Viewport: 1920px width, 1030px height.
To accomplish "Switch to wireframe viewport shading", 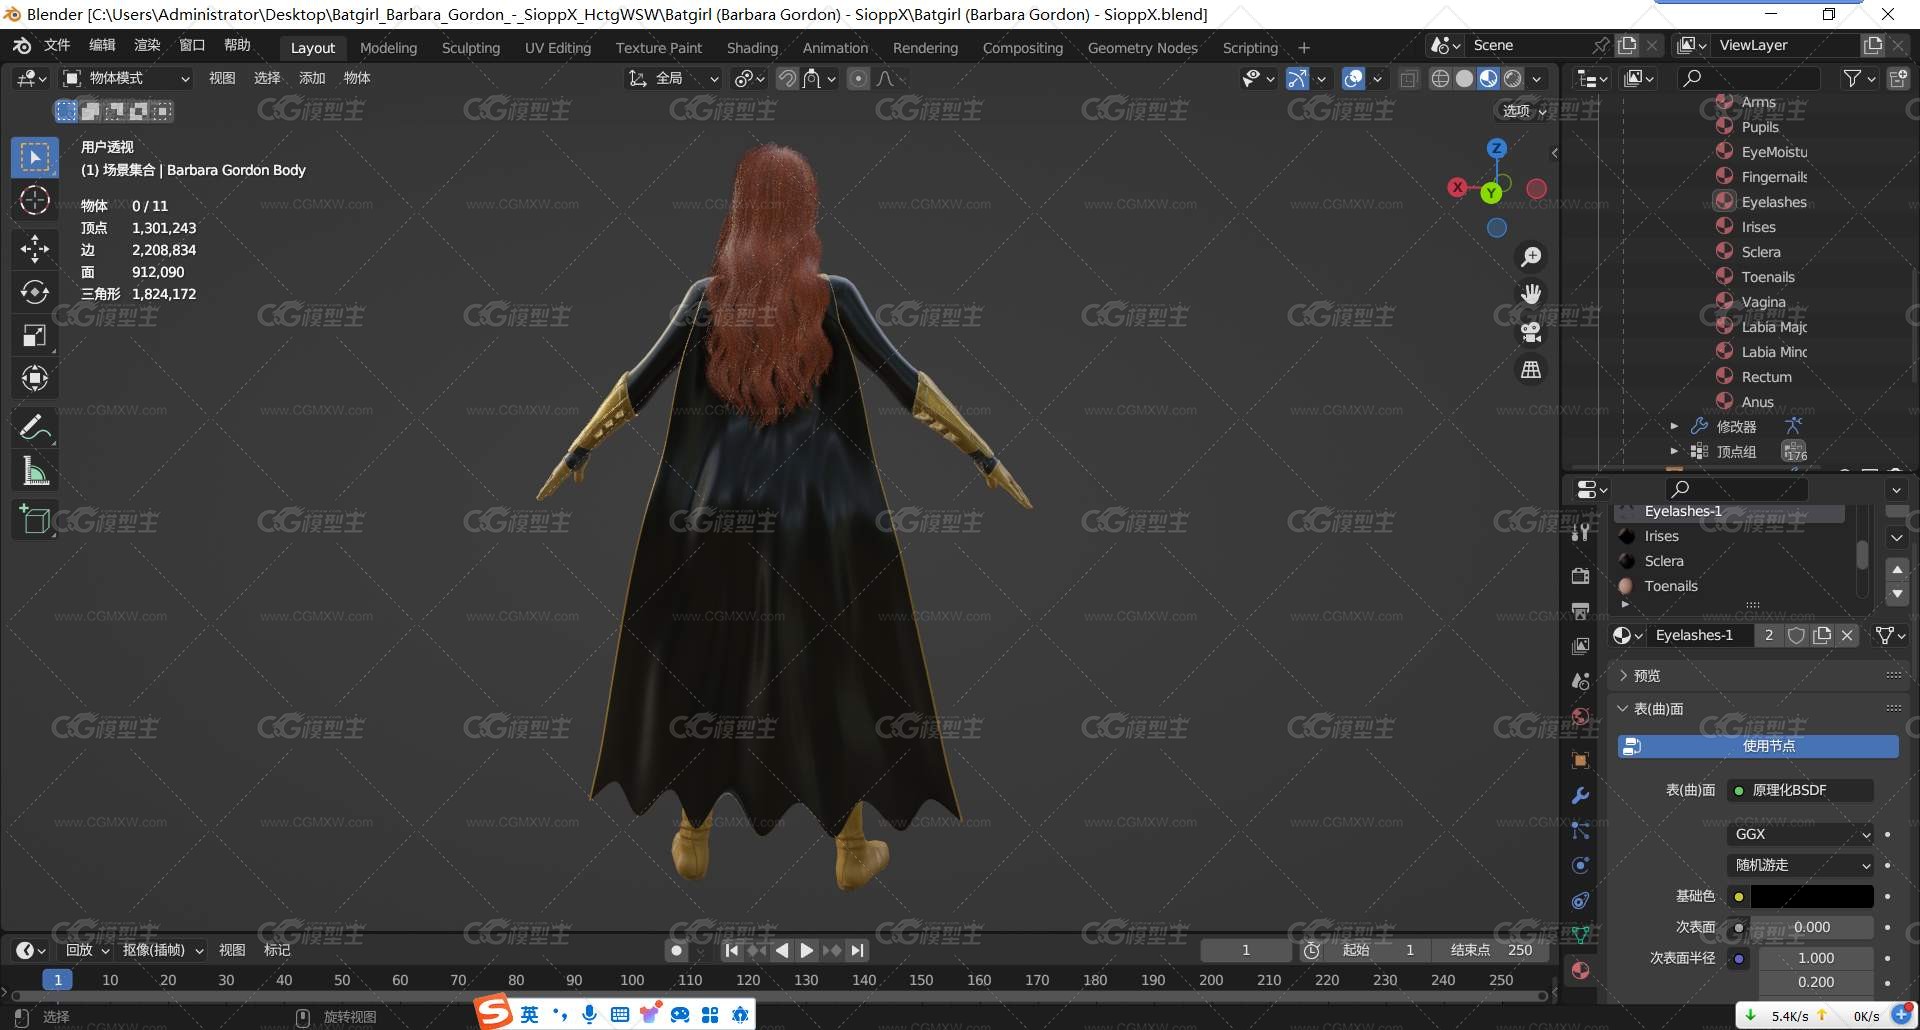I will [x=1440, y=78].
